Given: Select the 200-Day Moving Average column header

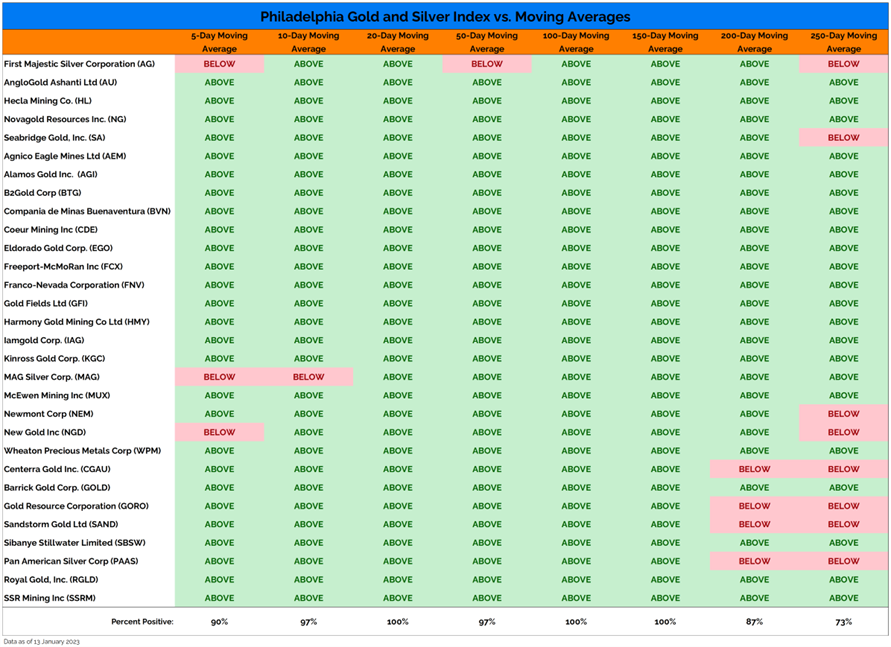Looking at the screenshot, I should click(x=754, y=42).
